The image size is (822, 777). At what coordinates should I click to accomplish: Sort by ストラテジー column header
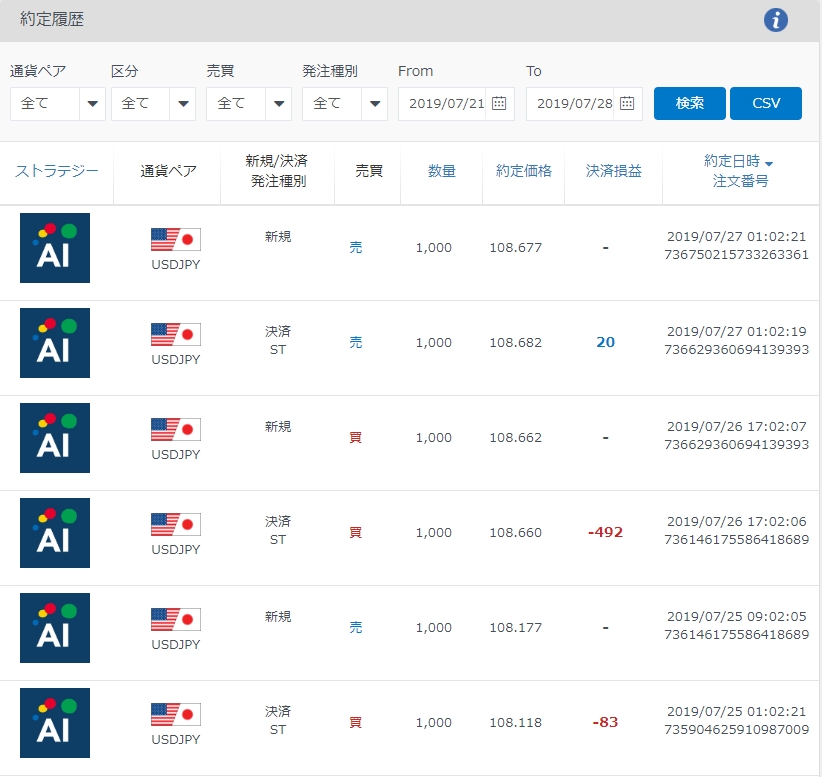(57, 171)
